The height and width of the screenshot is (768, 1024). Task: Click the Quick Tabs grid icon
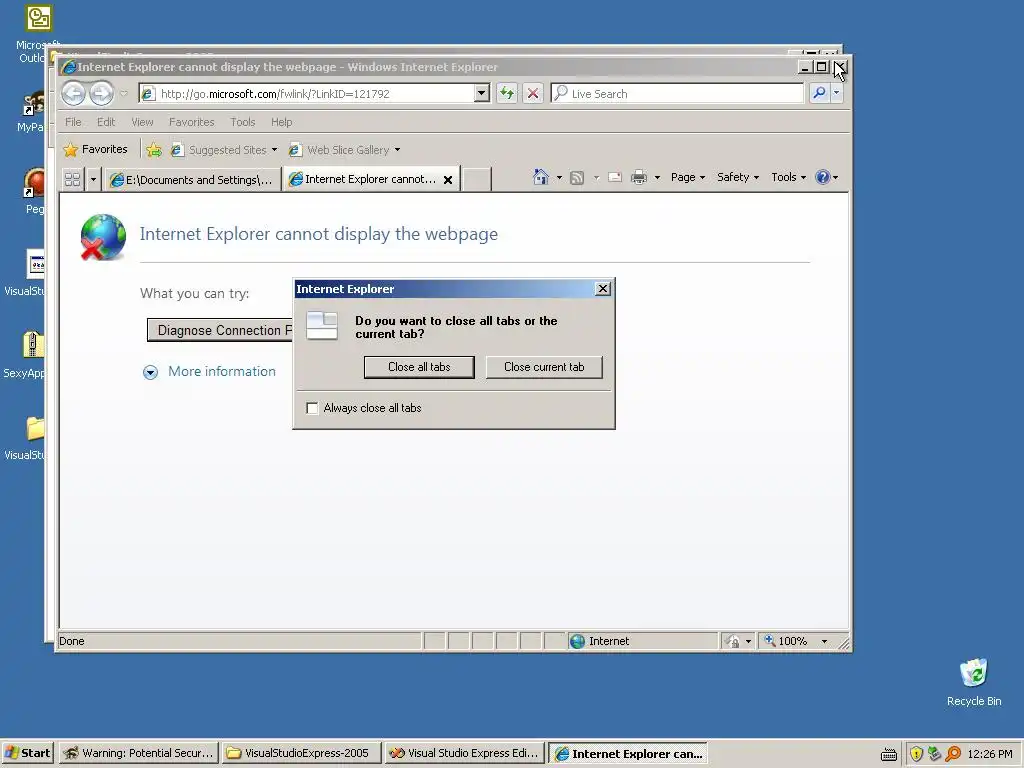72,179
